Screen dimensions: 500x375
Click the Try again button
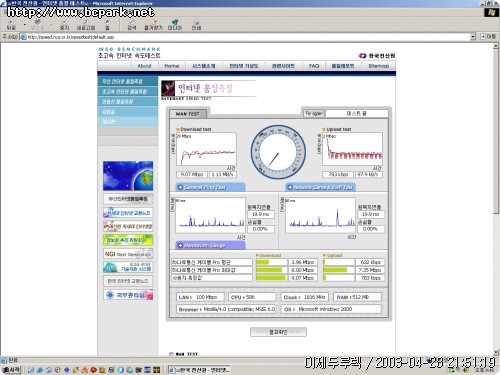tap(314, 113)
